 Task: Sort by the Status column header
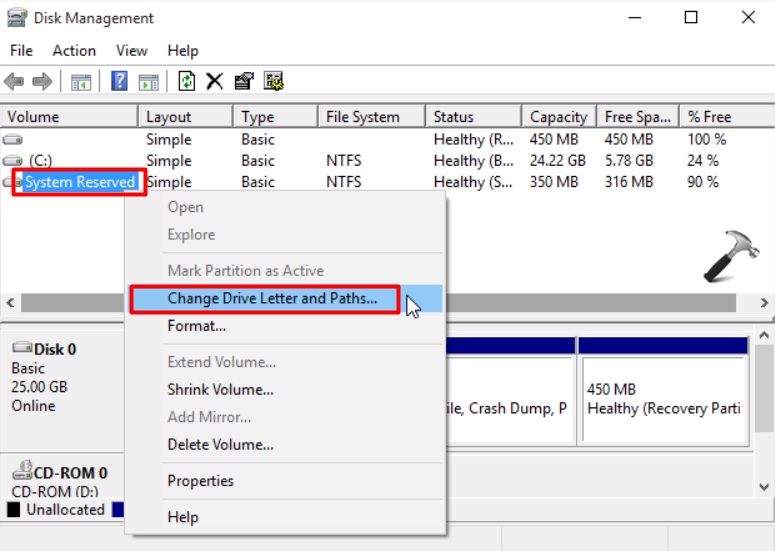[x=474, y=117]
